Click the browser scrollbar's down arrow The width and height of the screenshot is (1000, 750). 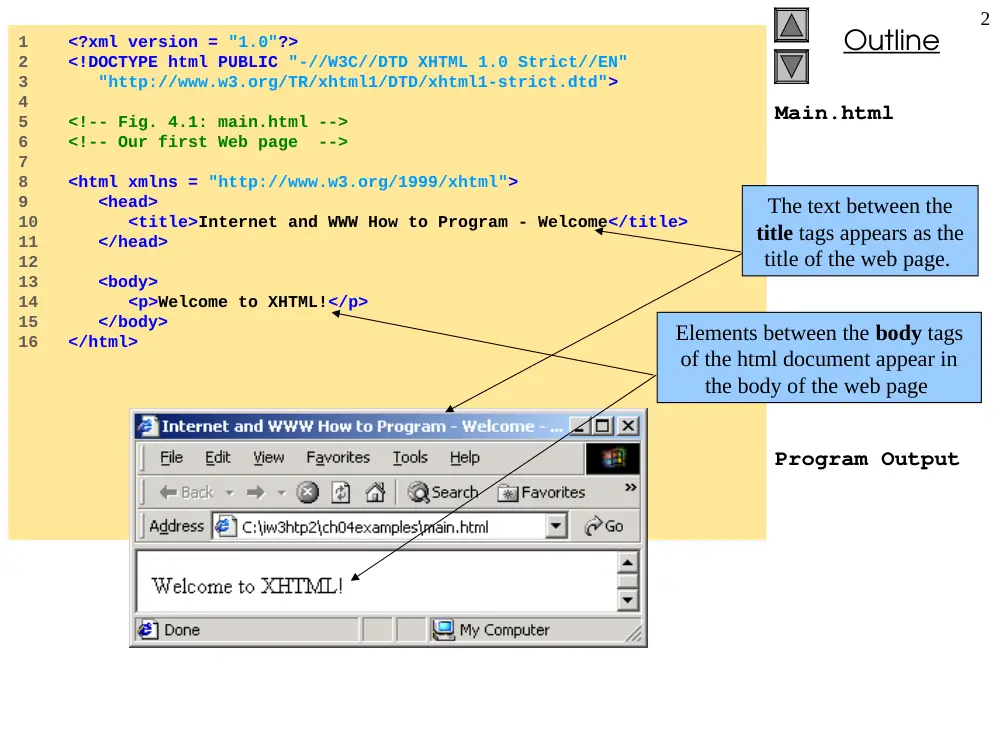[628, 600]
